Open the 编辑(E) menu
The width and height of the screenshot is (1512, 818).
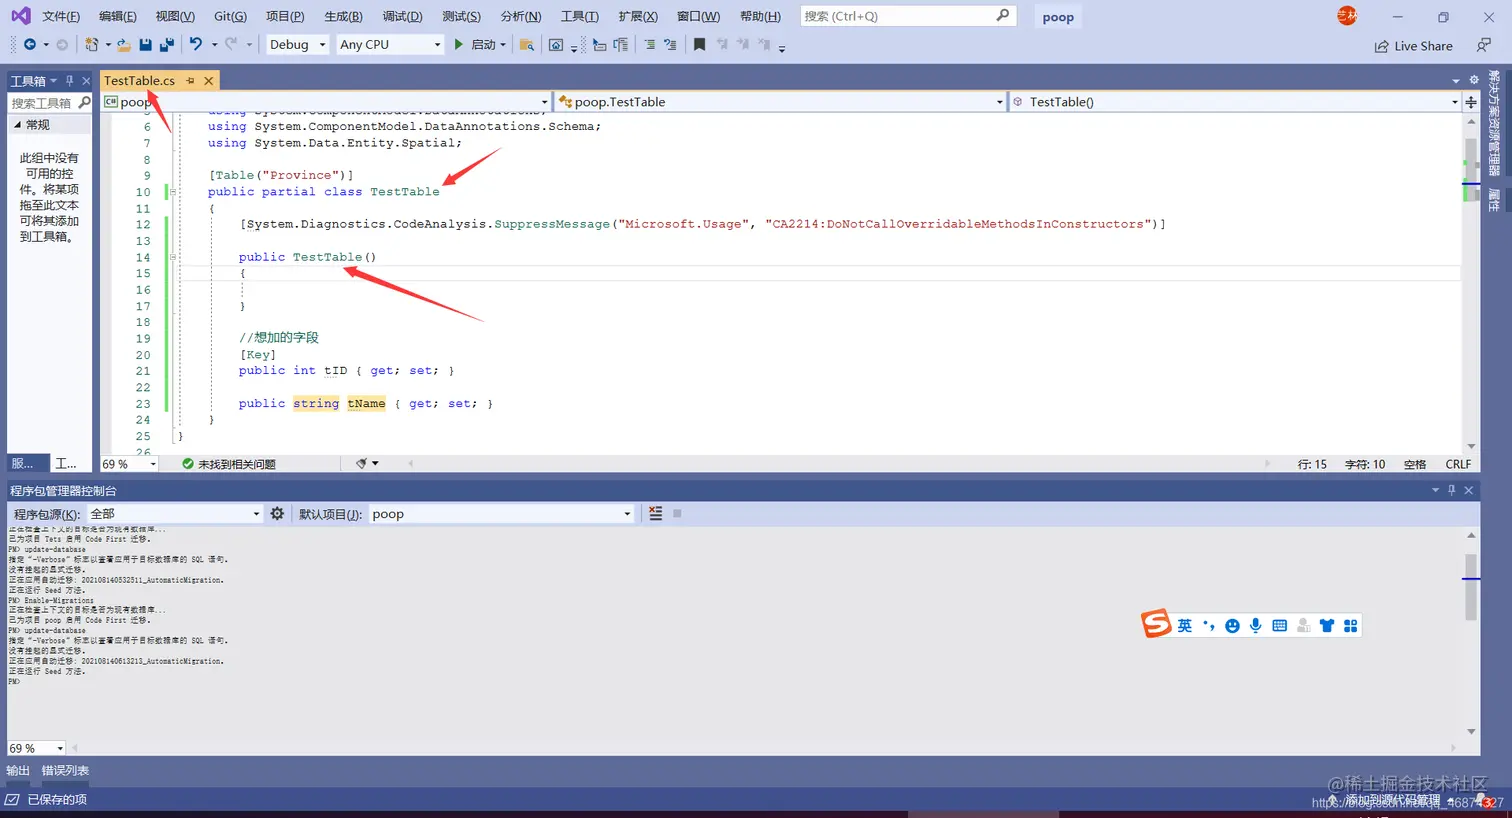(x=118, y=16)
